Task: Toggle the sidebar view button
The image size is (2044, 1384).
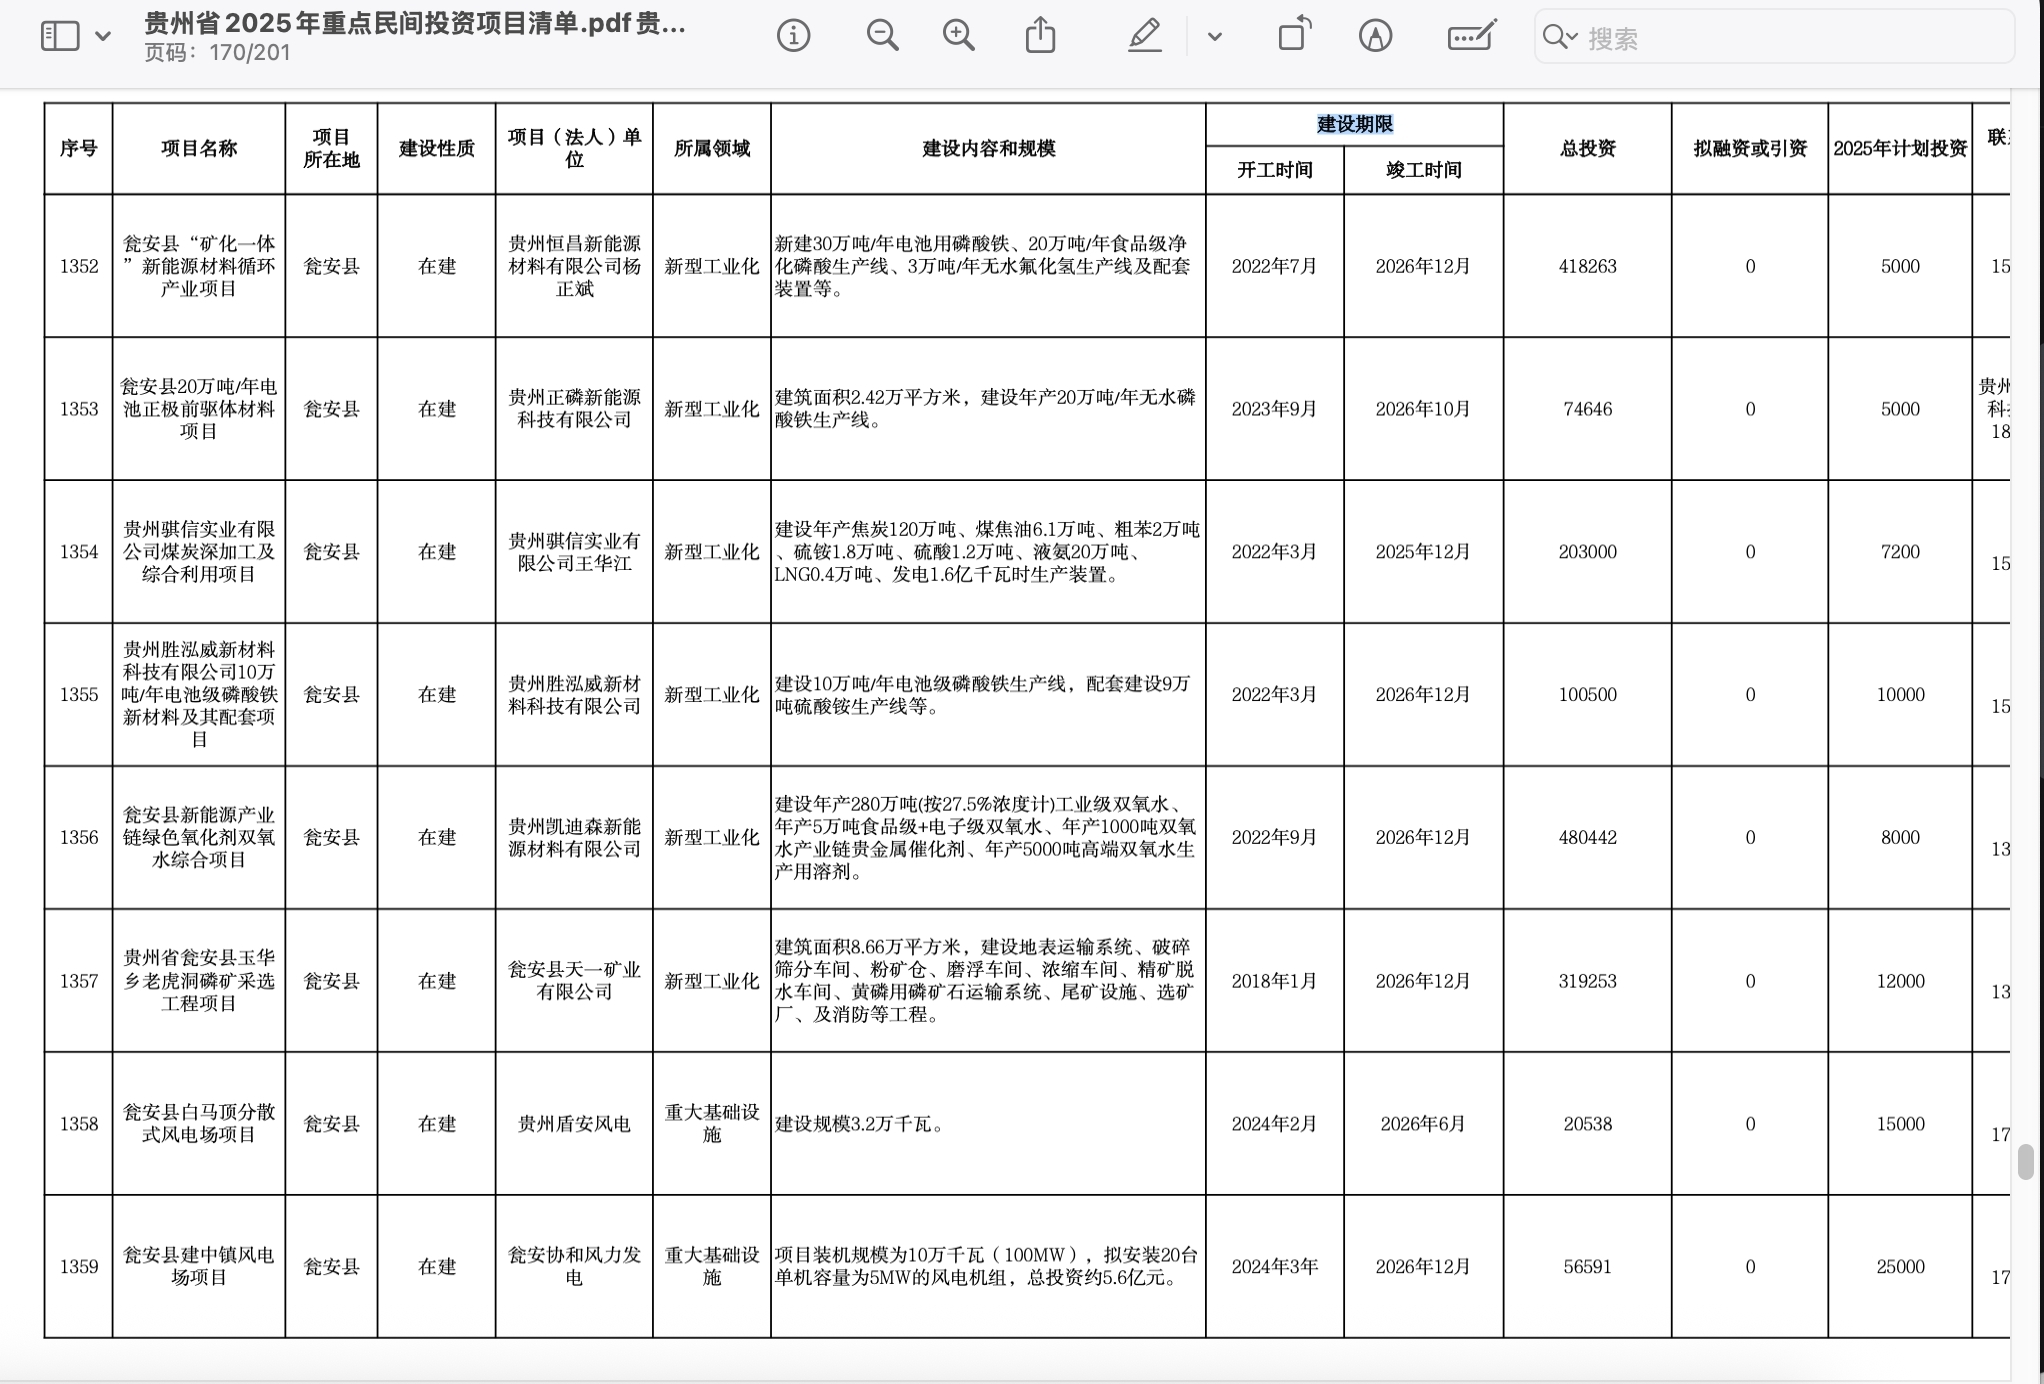Action: click(x=60, y=37)
